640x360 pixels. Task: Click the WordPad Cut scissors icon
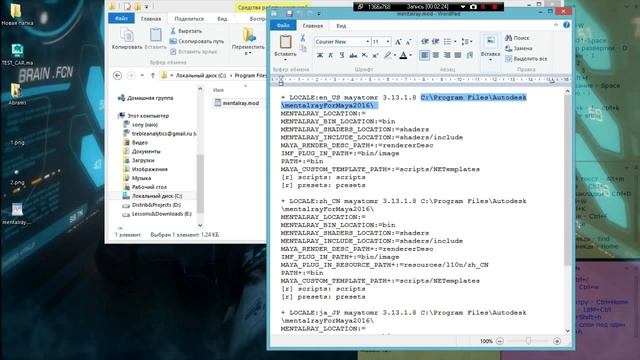tap(302, 38)
